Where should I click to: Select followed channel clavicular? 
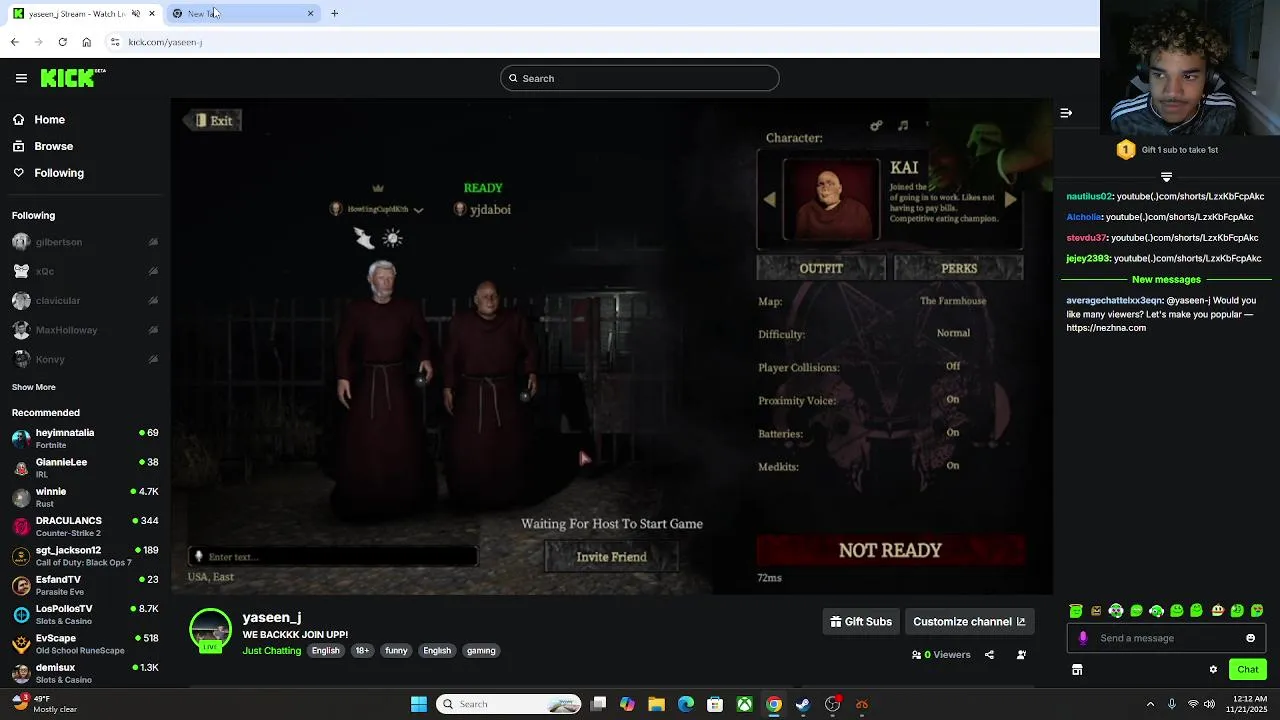[x=85, y=300]
